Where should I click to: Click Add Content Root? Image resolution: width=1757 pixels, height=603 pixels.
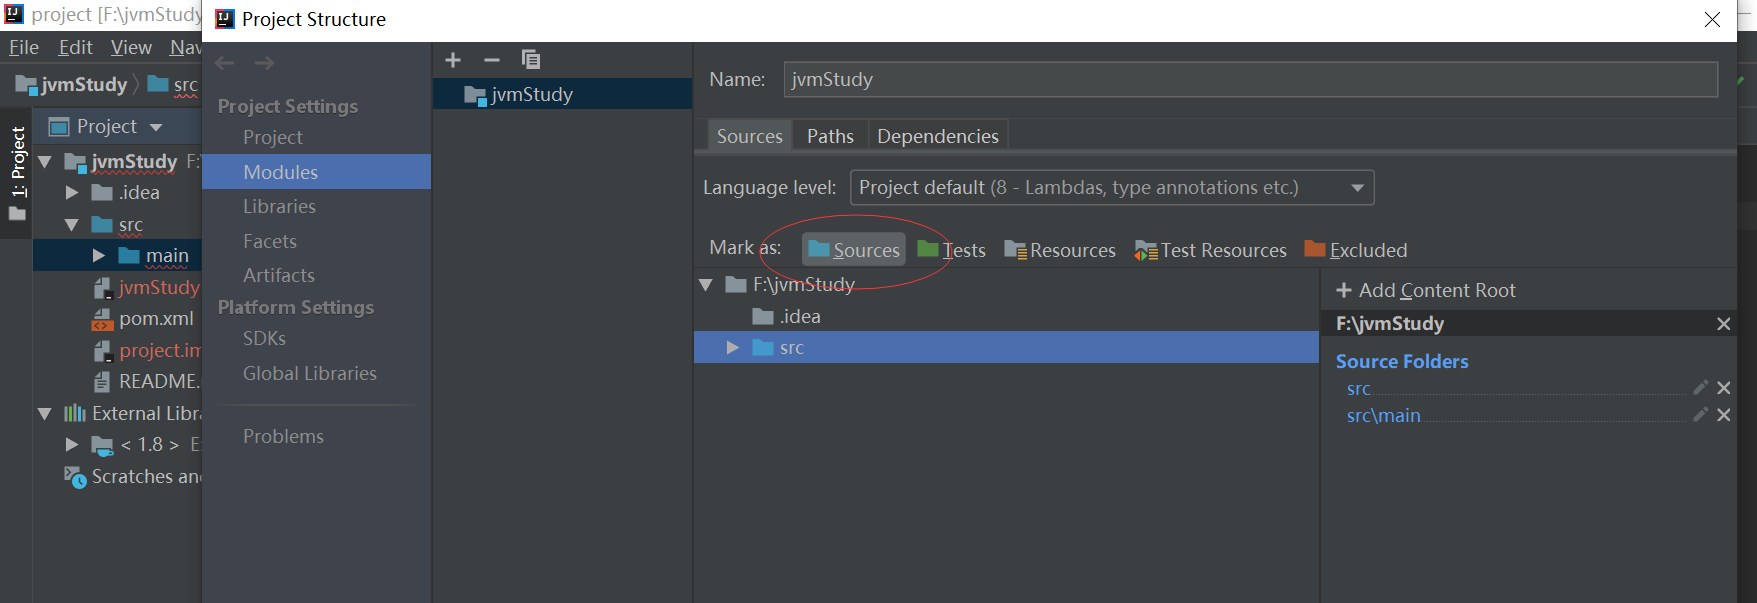1426,290
